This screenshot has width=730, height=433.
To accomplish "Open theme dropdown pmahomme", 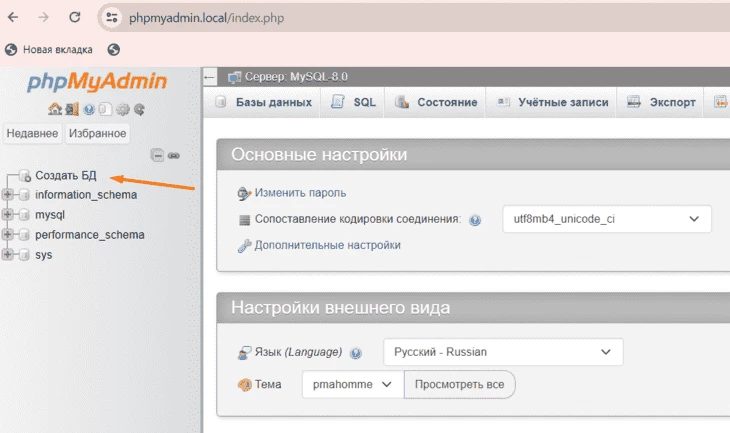I will pyautogui.click(x=353, y=385).
